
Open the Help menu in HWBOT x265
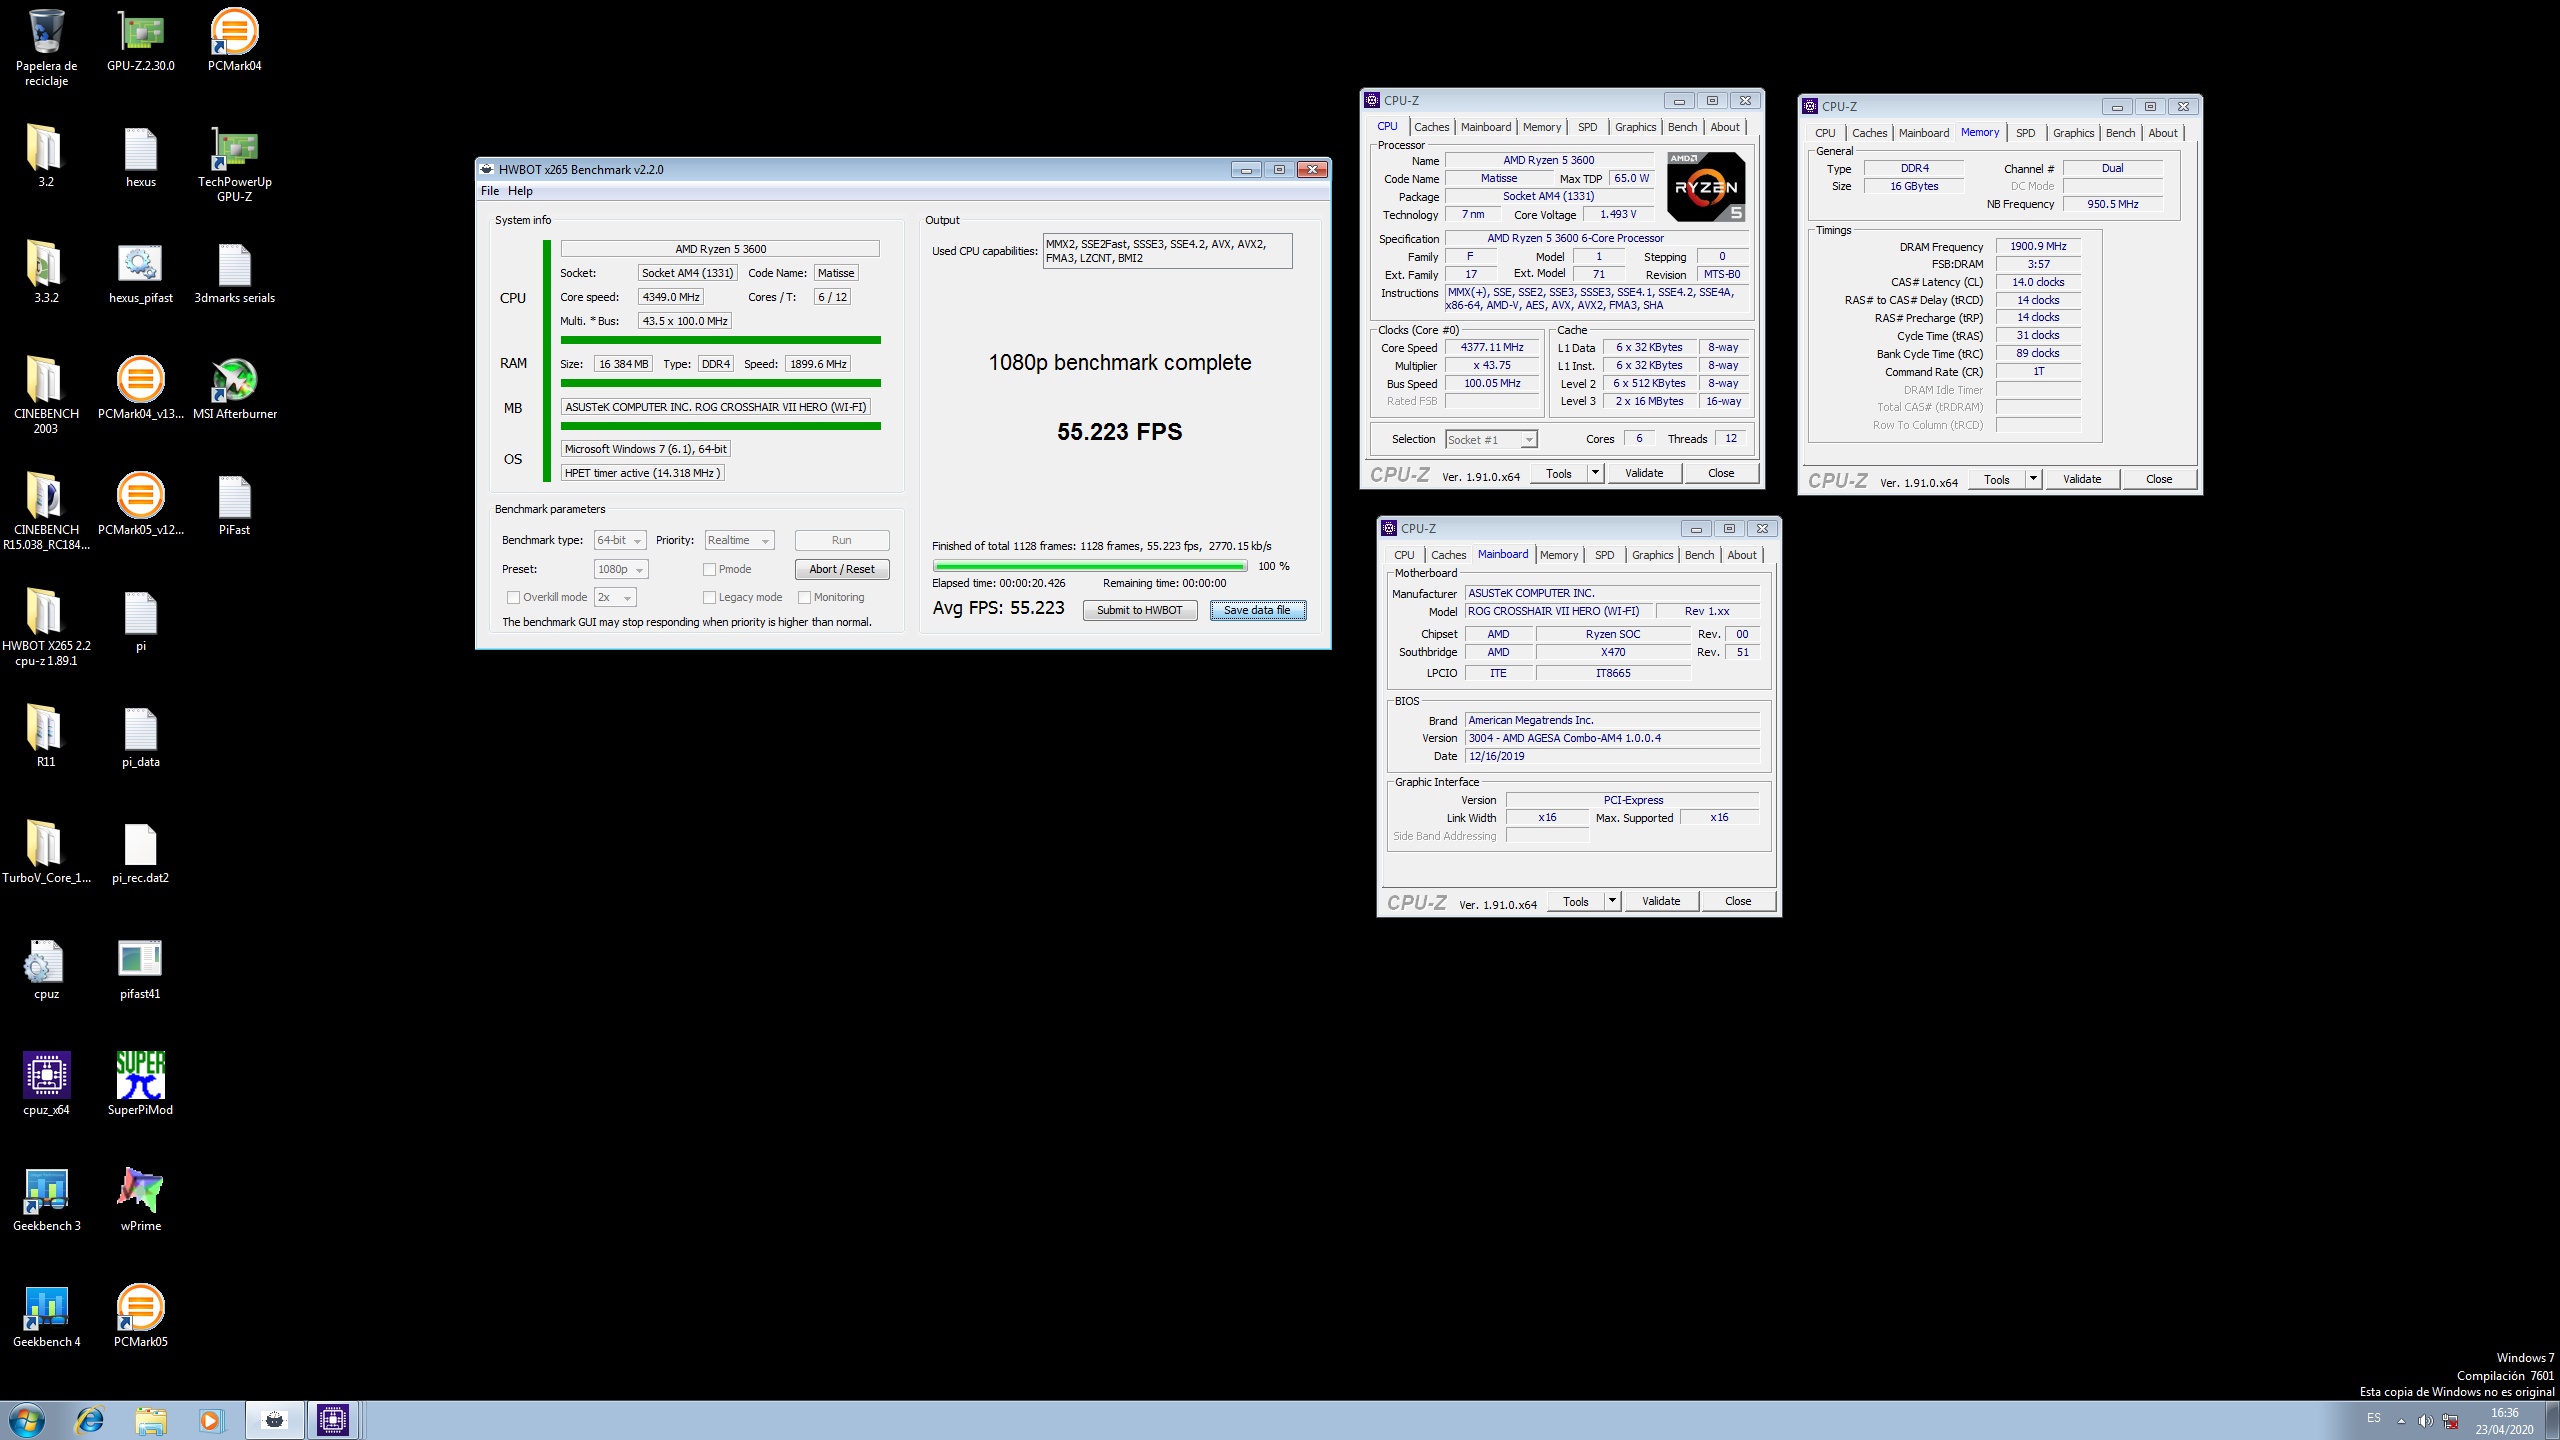pos(520,191)
